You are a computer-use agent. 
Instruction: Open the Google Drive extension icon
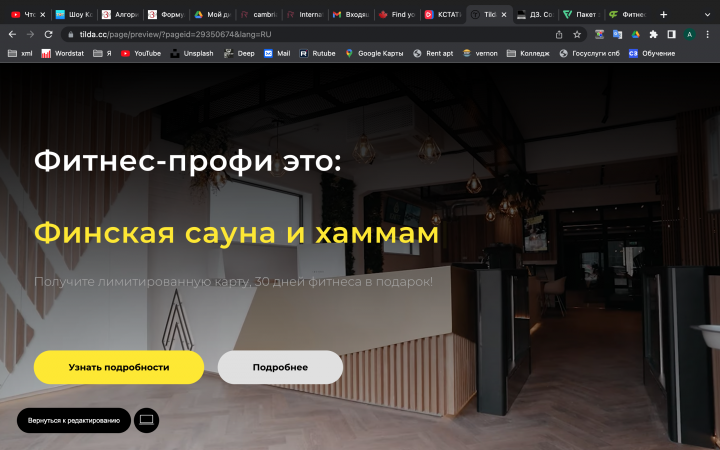[636, 34]
